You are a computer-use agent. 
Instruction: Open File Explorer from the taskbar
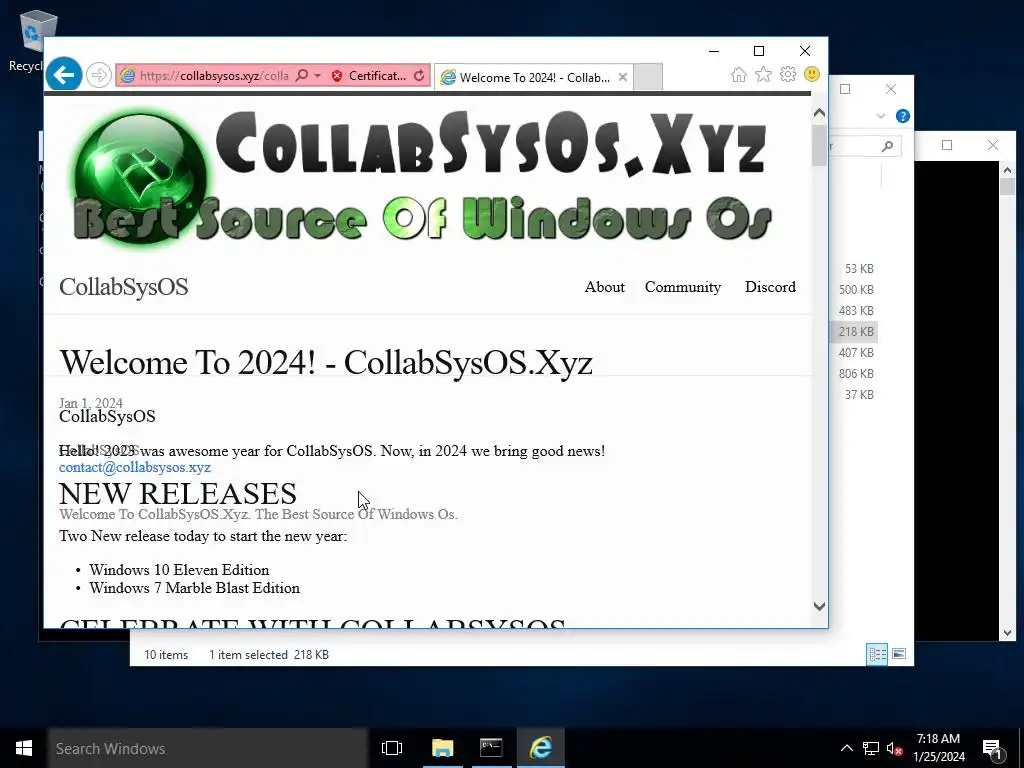tap(442, 748)
